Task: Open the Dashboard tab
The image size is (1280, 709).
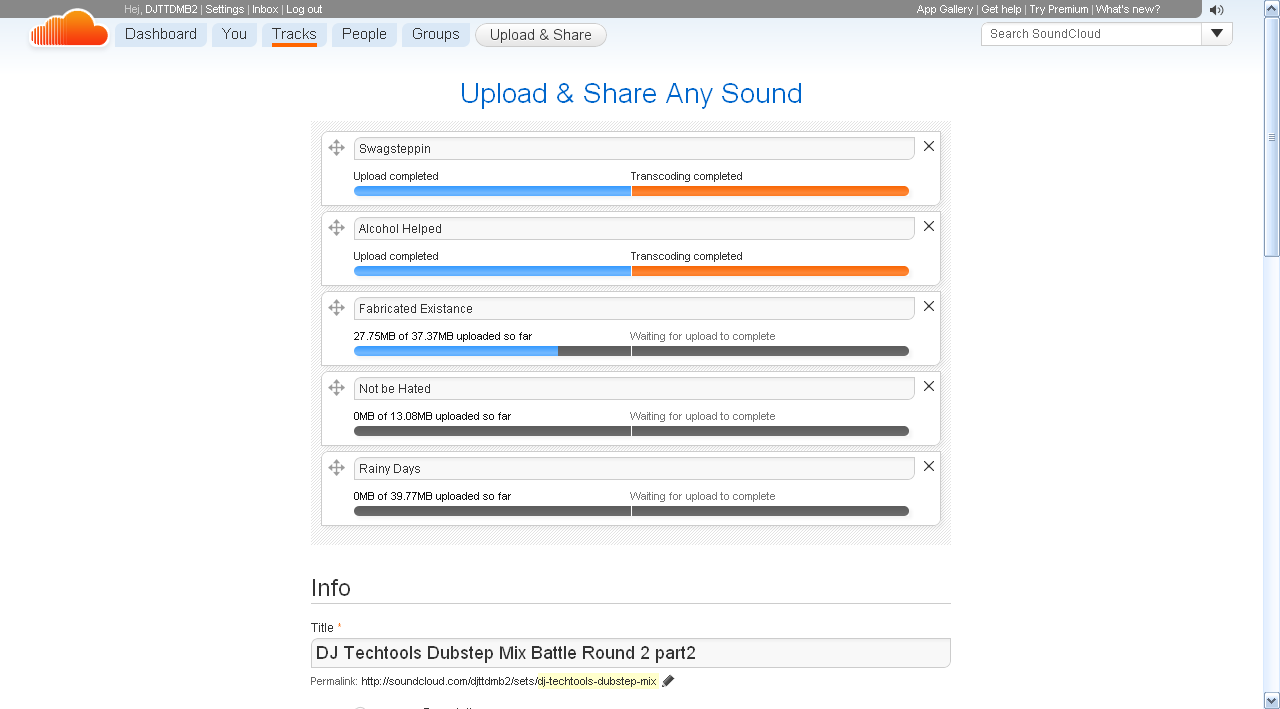Action: point(161,34)
